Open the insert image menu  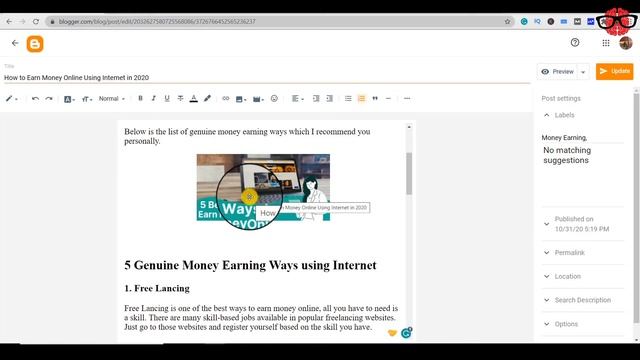click(241, 98)
